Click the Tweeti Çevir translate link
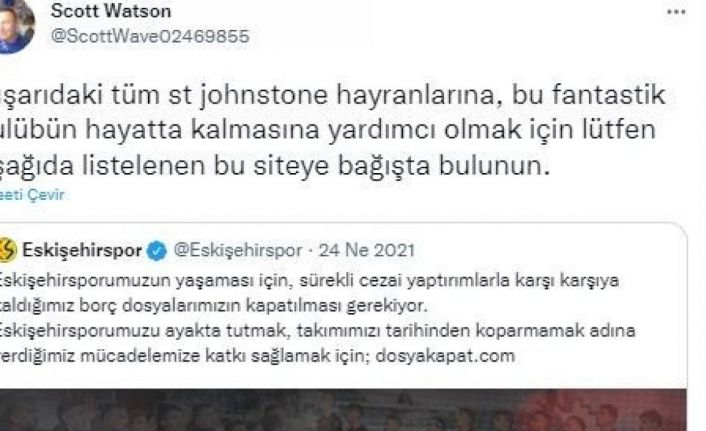706x431 pixels. pos(32,195)
